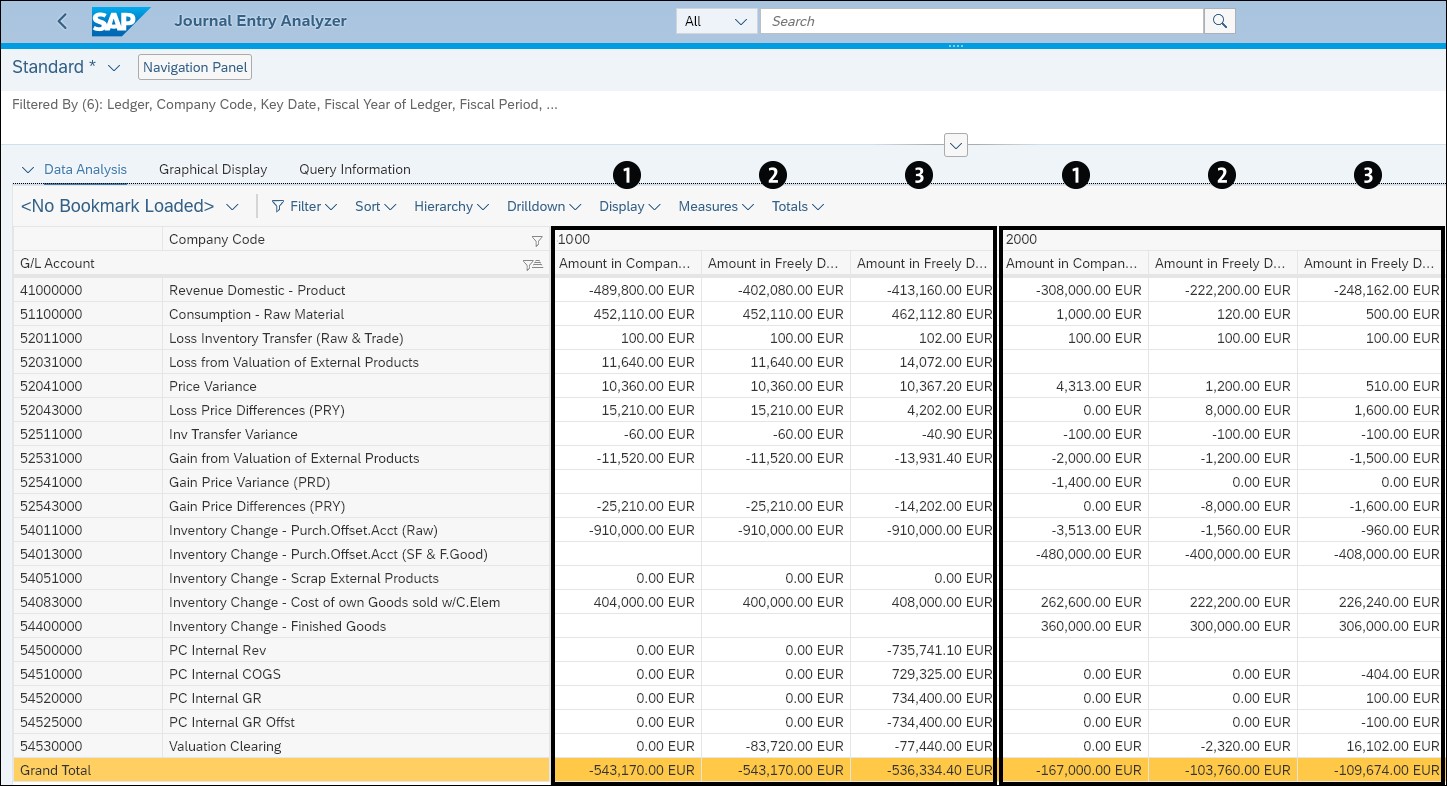This screenshot has height=786, width=1447.
Task: Open the Display menu
Action: point(629,206)
